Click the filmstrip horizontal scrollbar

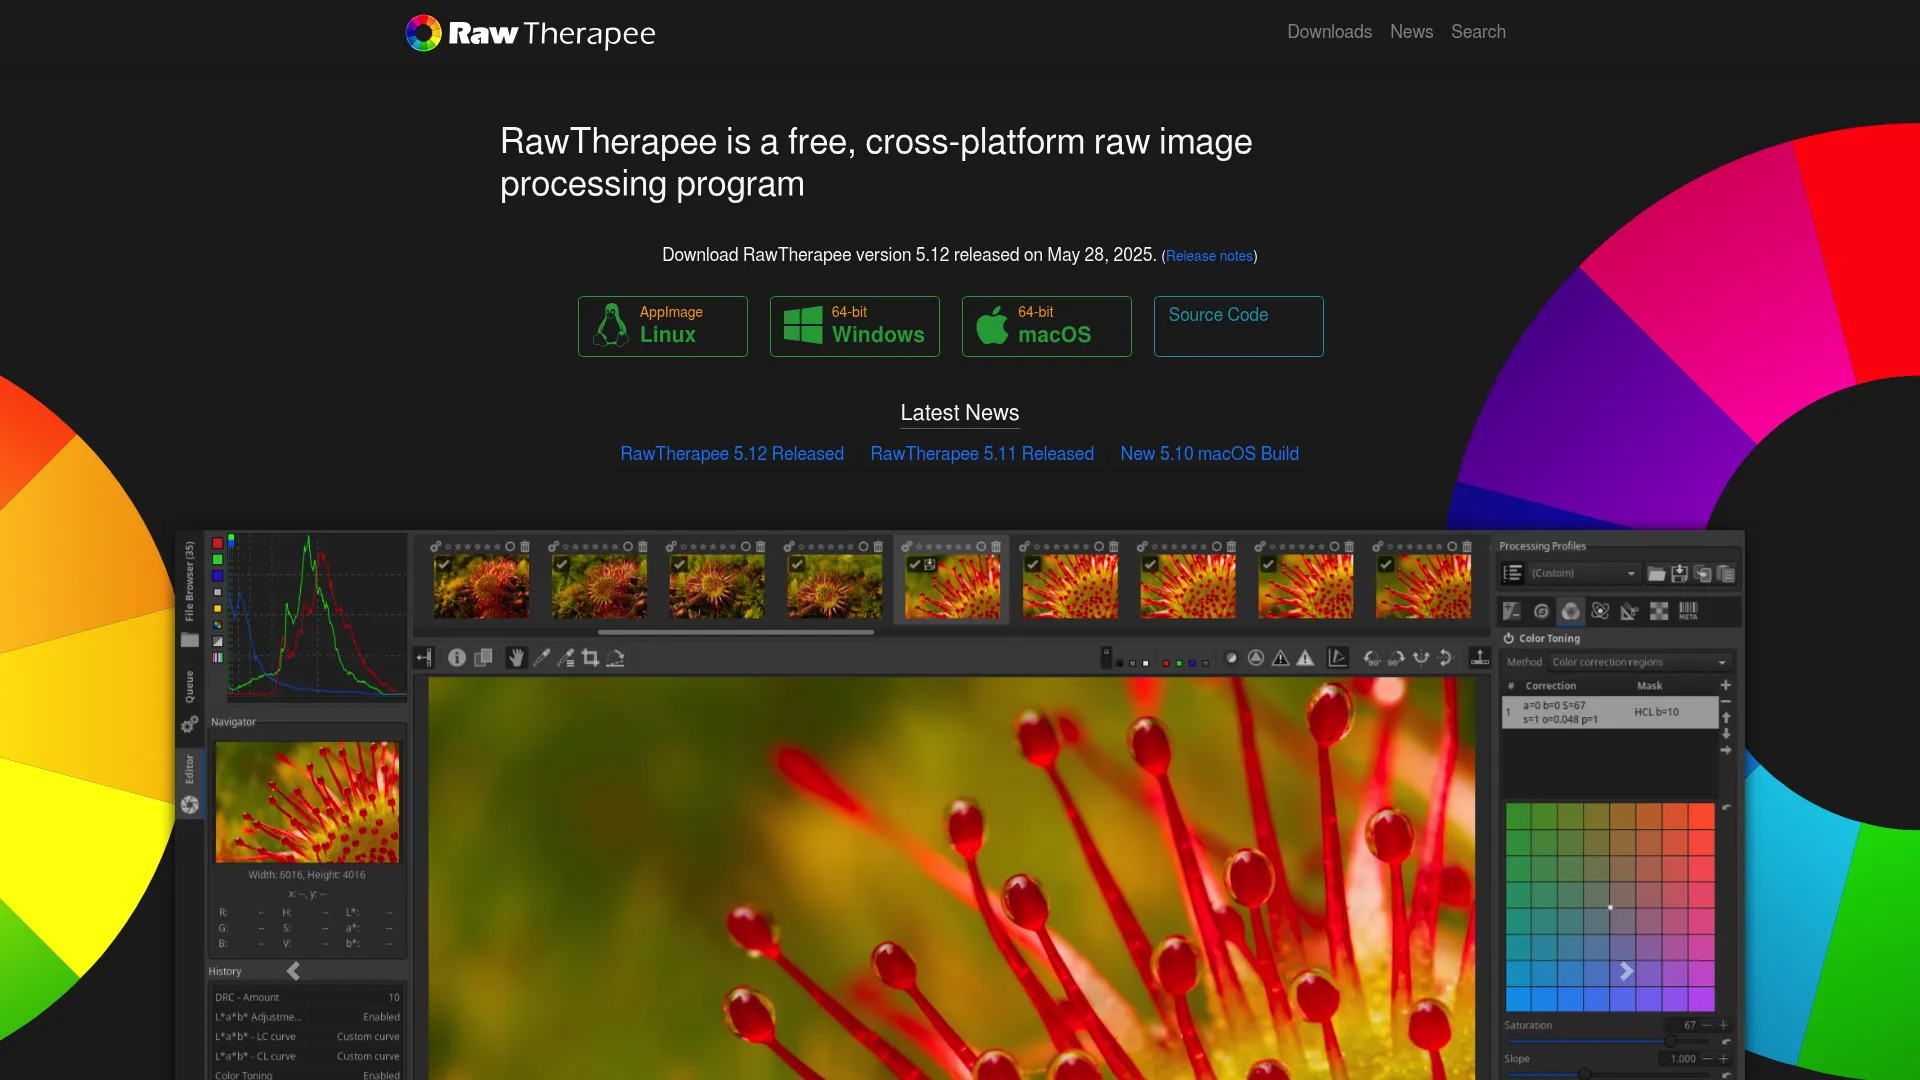[x=736, y=632]
